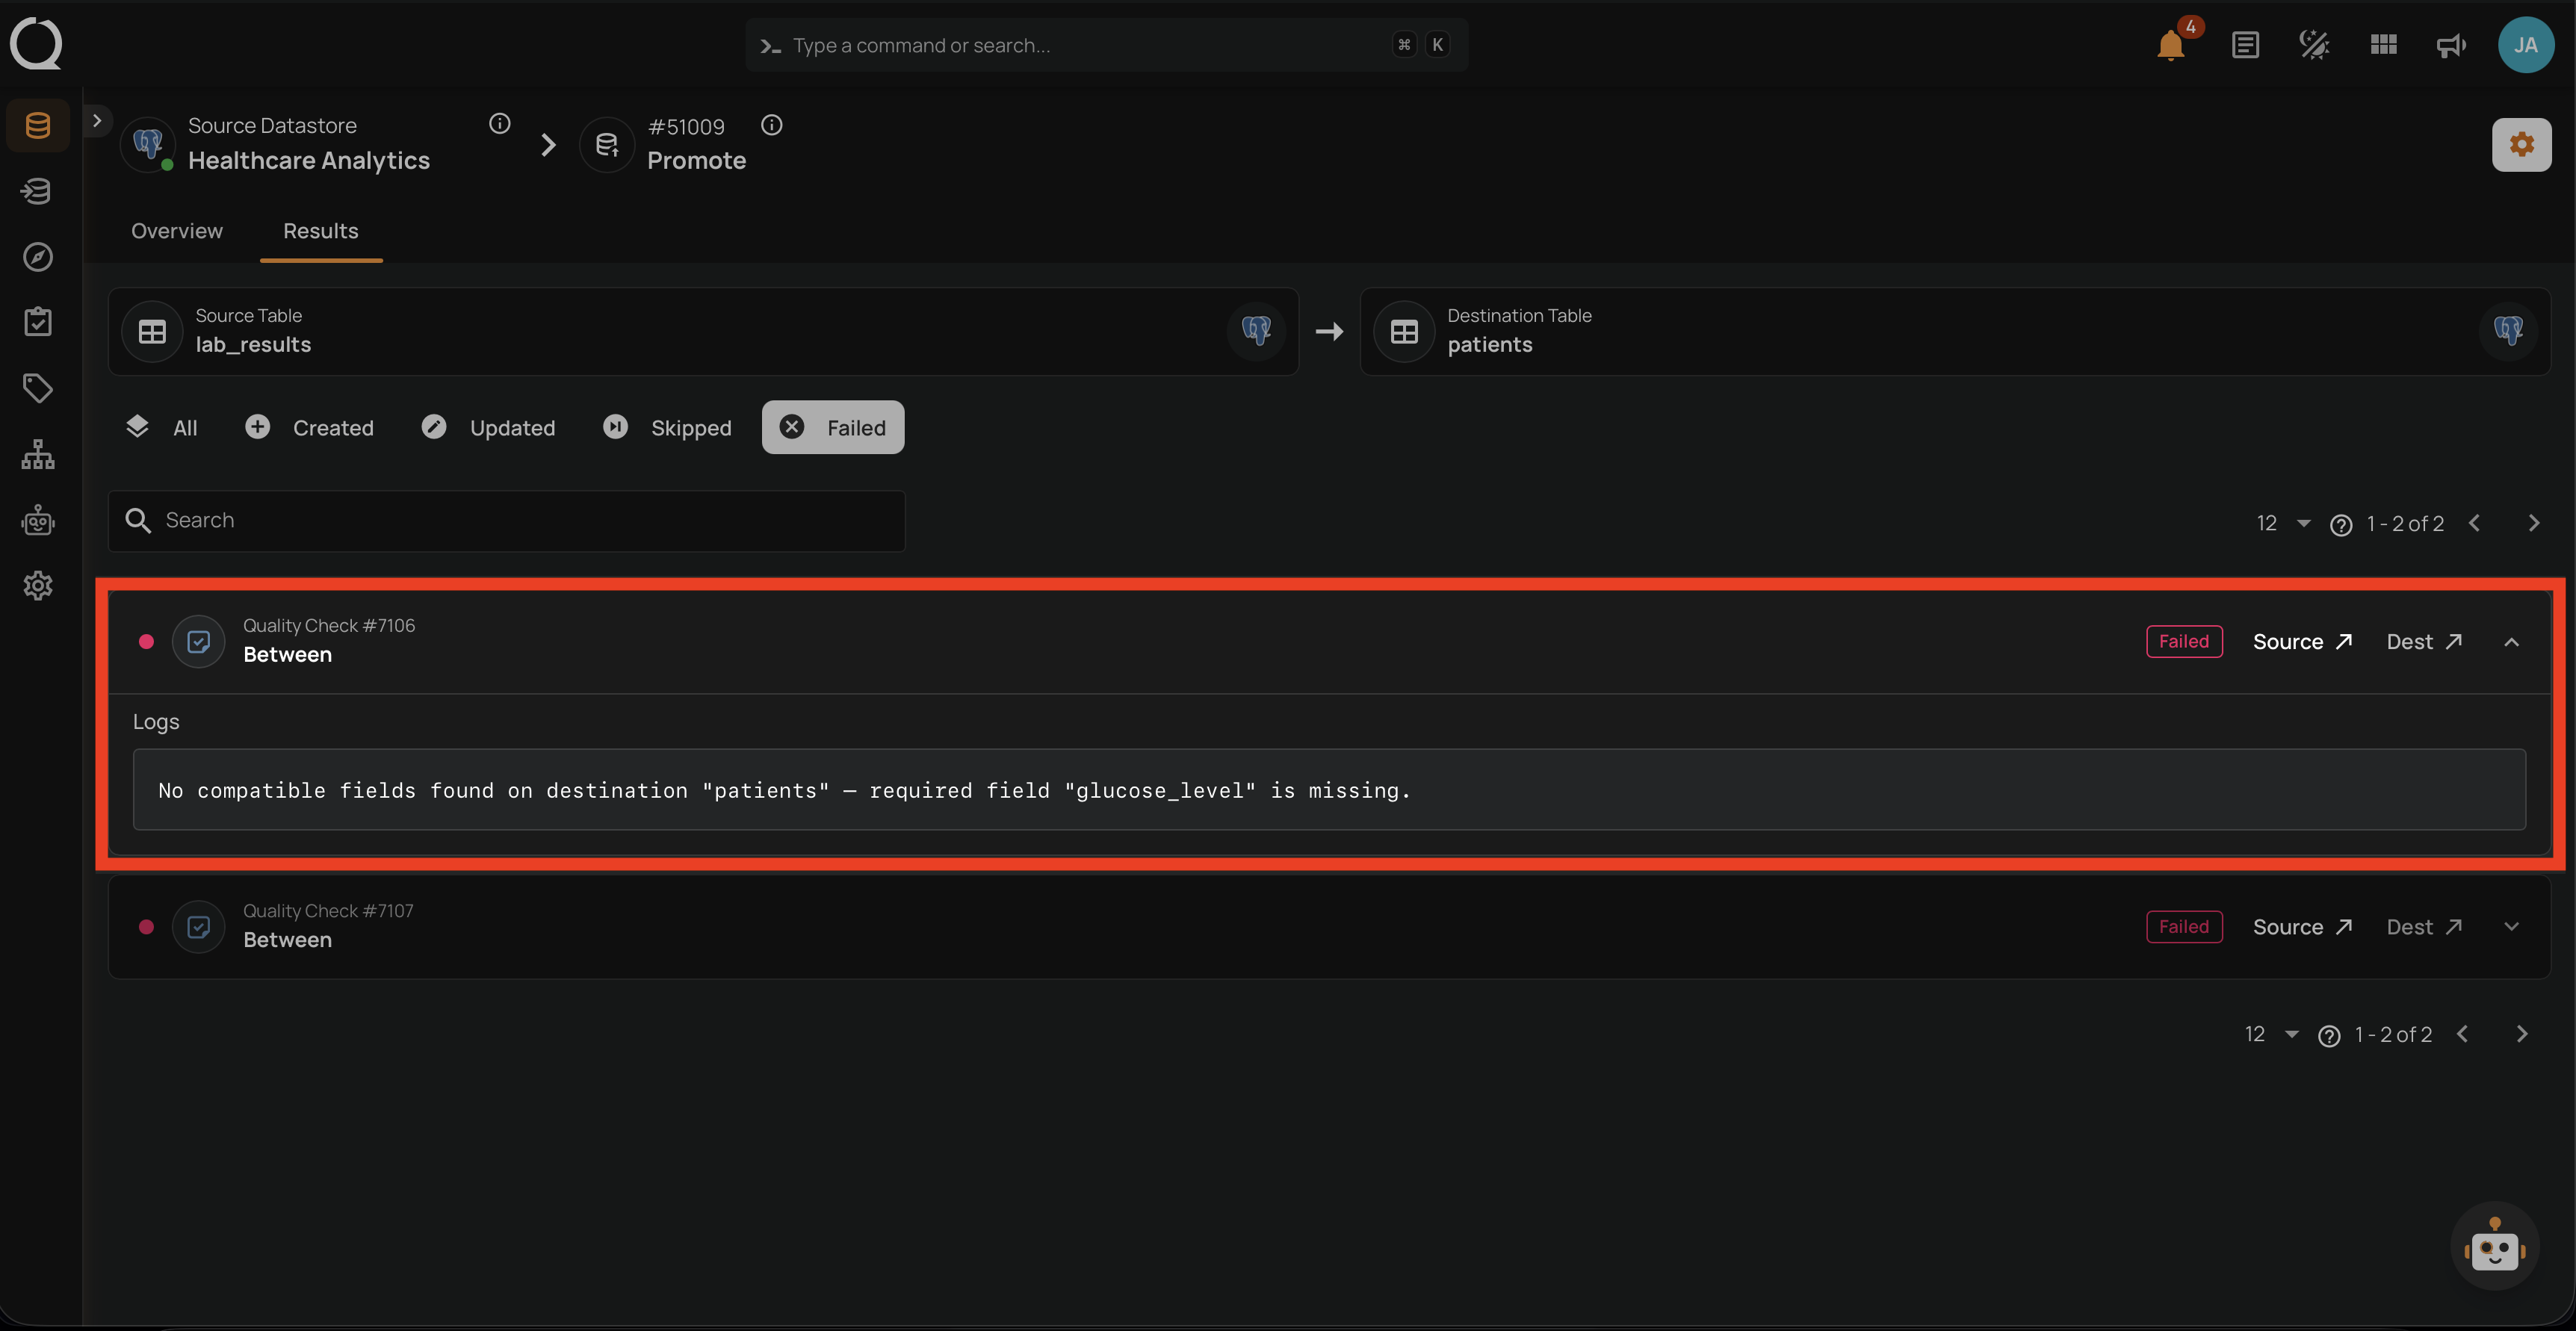
Task: Open the checks clipboard sidebar icon
Action: tap(38, 322)
